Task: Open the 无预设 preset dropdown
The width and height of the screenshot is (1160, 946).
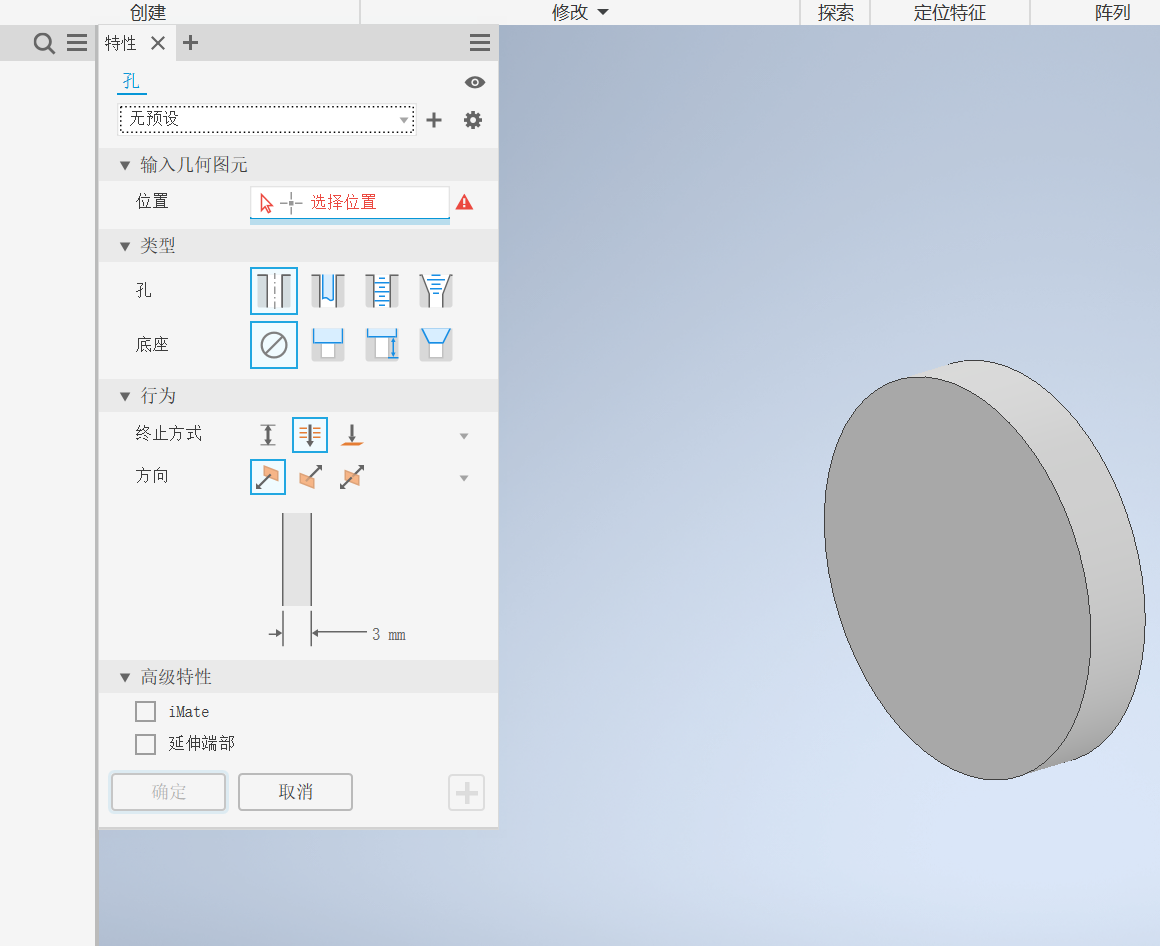Action: click(x=266, y=119)
